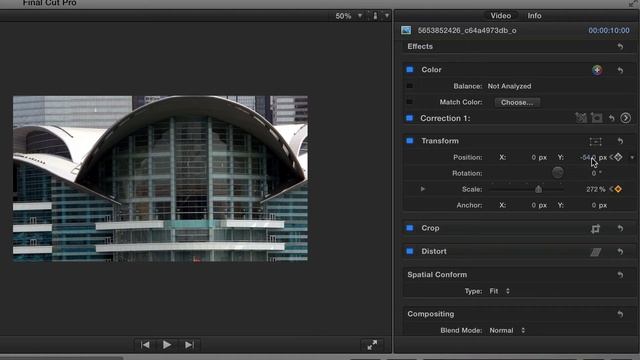The height and width of the screenshot is (360, 640).
Task: Click the Scale slider handle
Action: coord(538,189)
